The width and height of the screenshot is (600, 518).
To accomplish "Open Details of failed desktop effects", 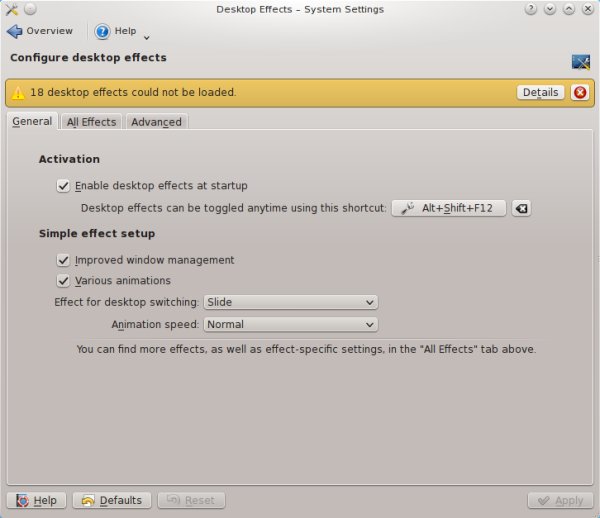I will tap(540, 92).
